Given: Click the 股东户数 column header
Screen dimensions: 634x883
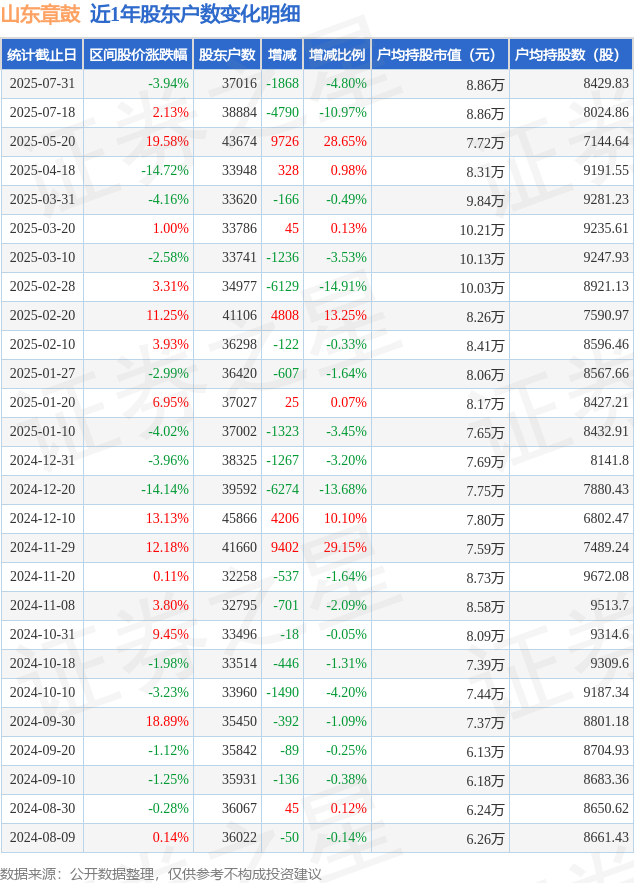Looking at the screenshot, I should [227, 55].
